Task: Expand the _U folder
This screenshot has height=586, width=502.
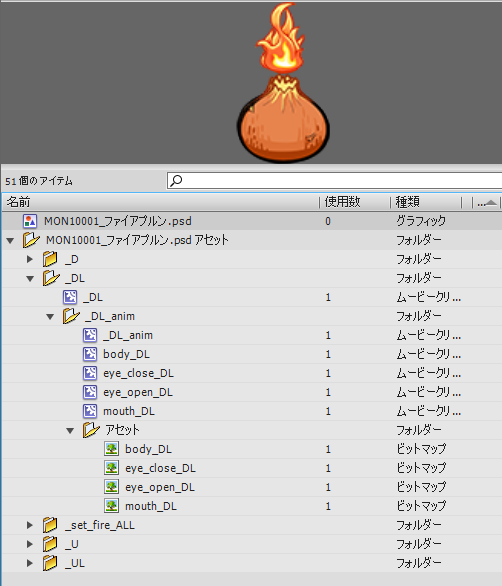Action: (30, 544)
